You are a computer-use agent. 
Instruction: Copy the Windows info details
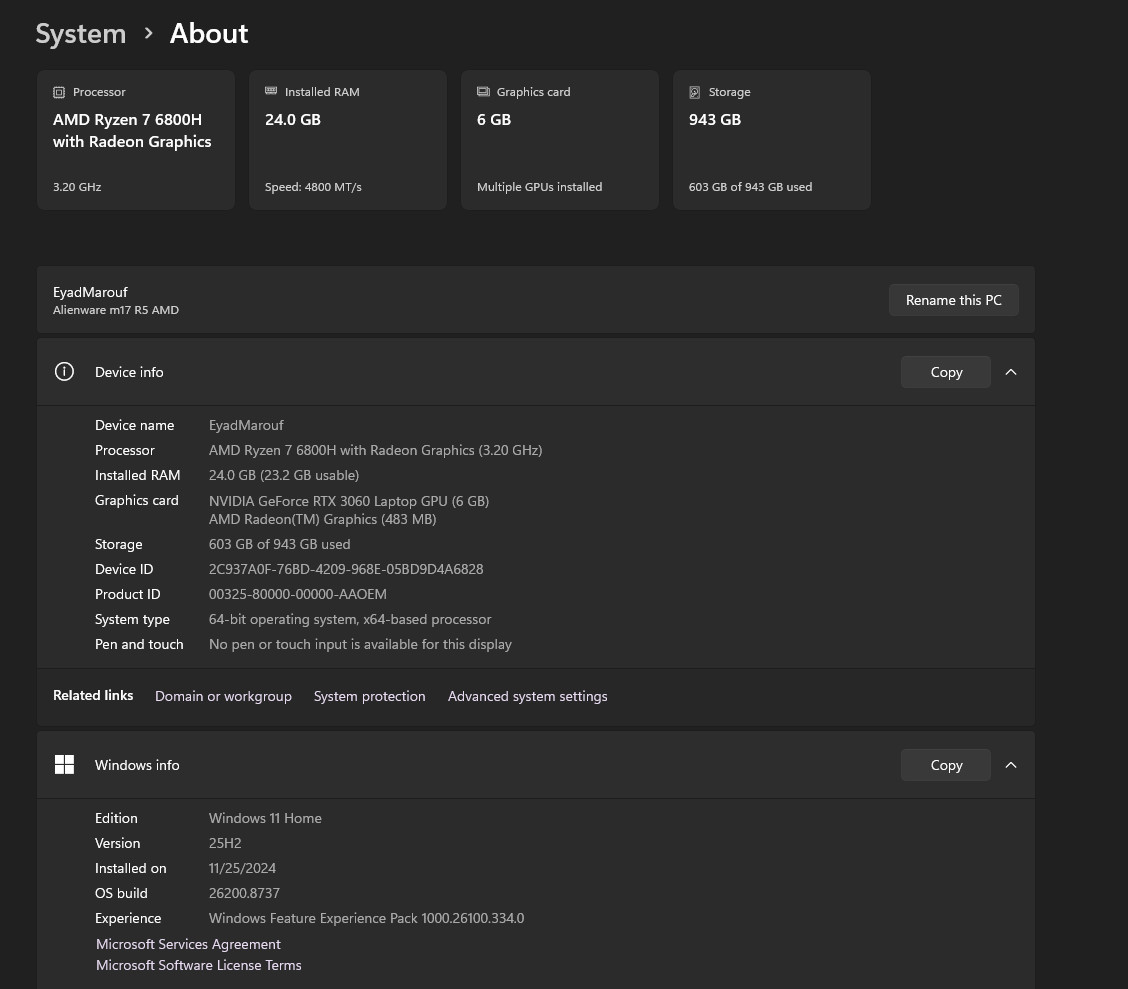click(945, 765)
